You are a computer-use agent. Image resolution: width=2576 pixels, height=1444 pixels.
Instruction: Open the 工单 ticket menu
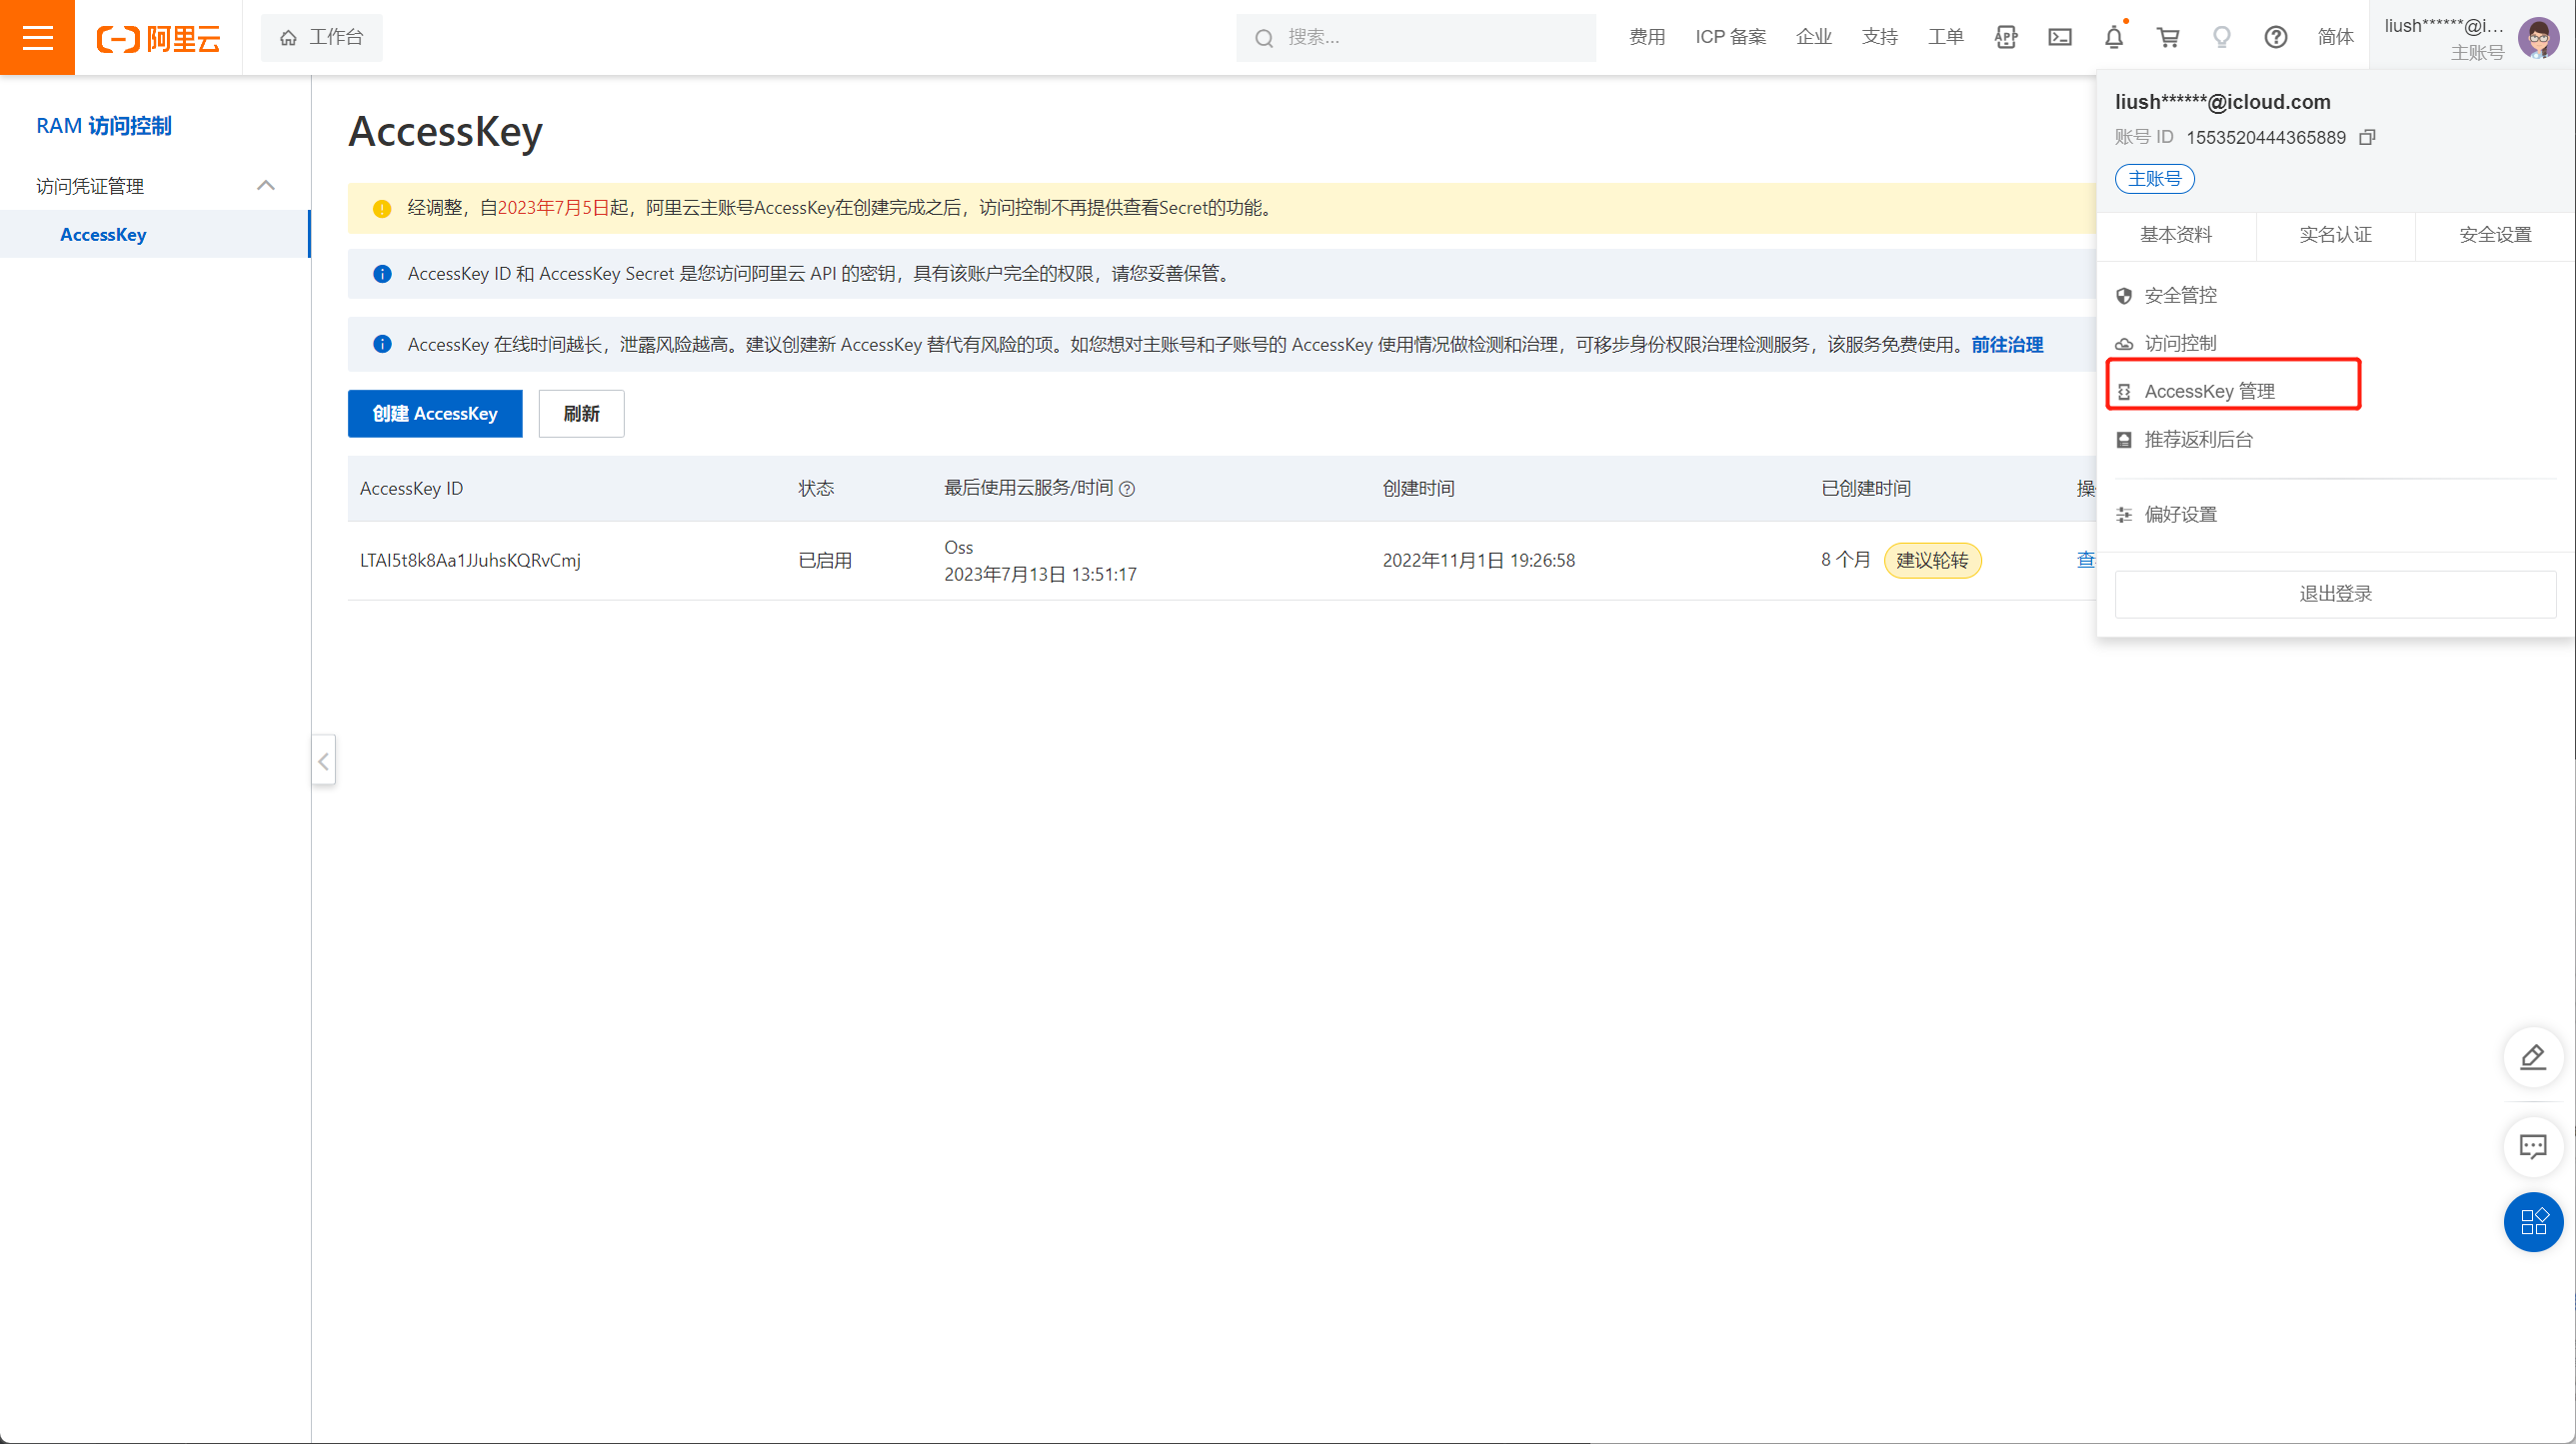click(x=1946, y=37)
